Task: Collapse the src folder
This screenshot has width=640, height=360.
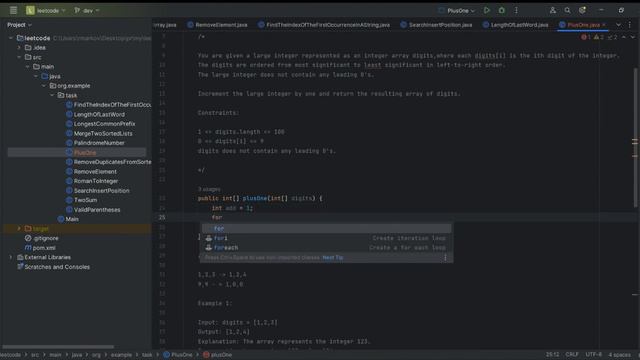Action: [19, 57]
